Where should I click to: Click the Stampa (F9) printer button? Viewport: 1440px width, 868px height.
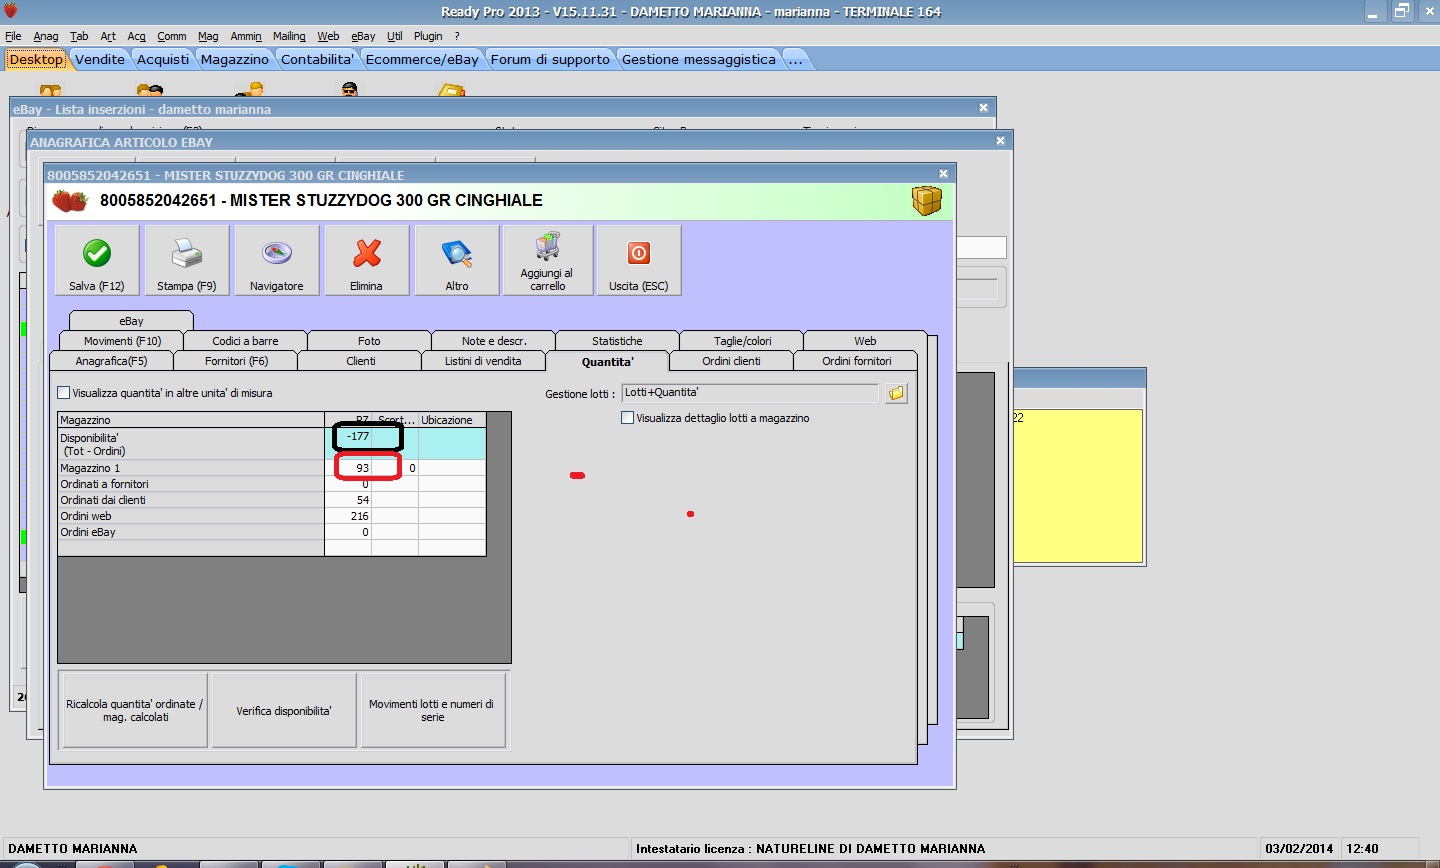click(x=187, y=260)
